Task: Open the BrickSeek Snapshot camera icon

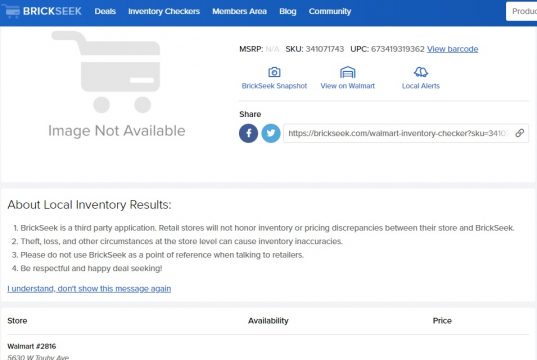Action: (274, 72)
